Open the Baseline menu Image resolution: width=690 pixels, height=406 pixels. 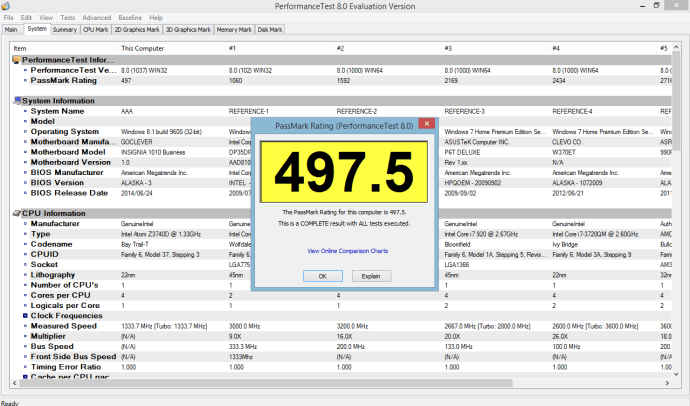point(130,18)
